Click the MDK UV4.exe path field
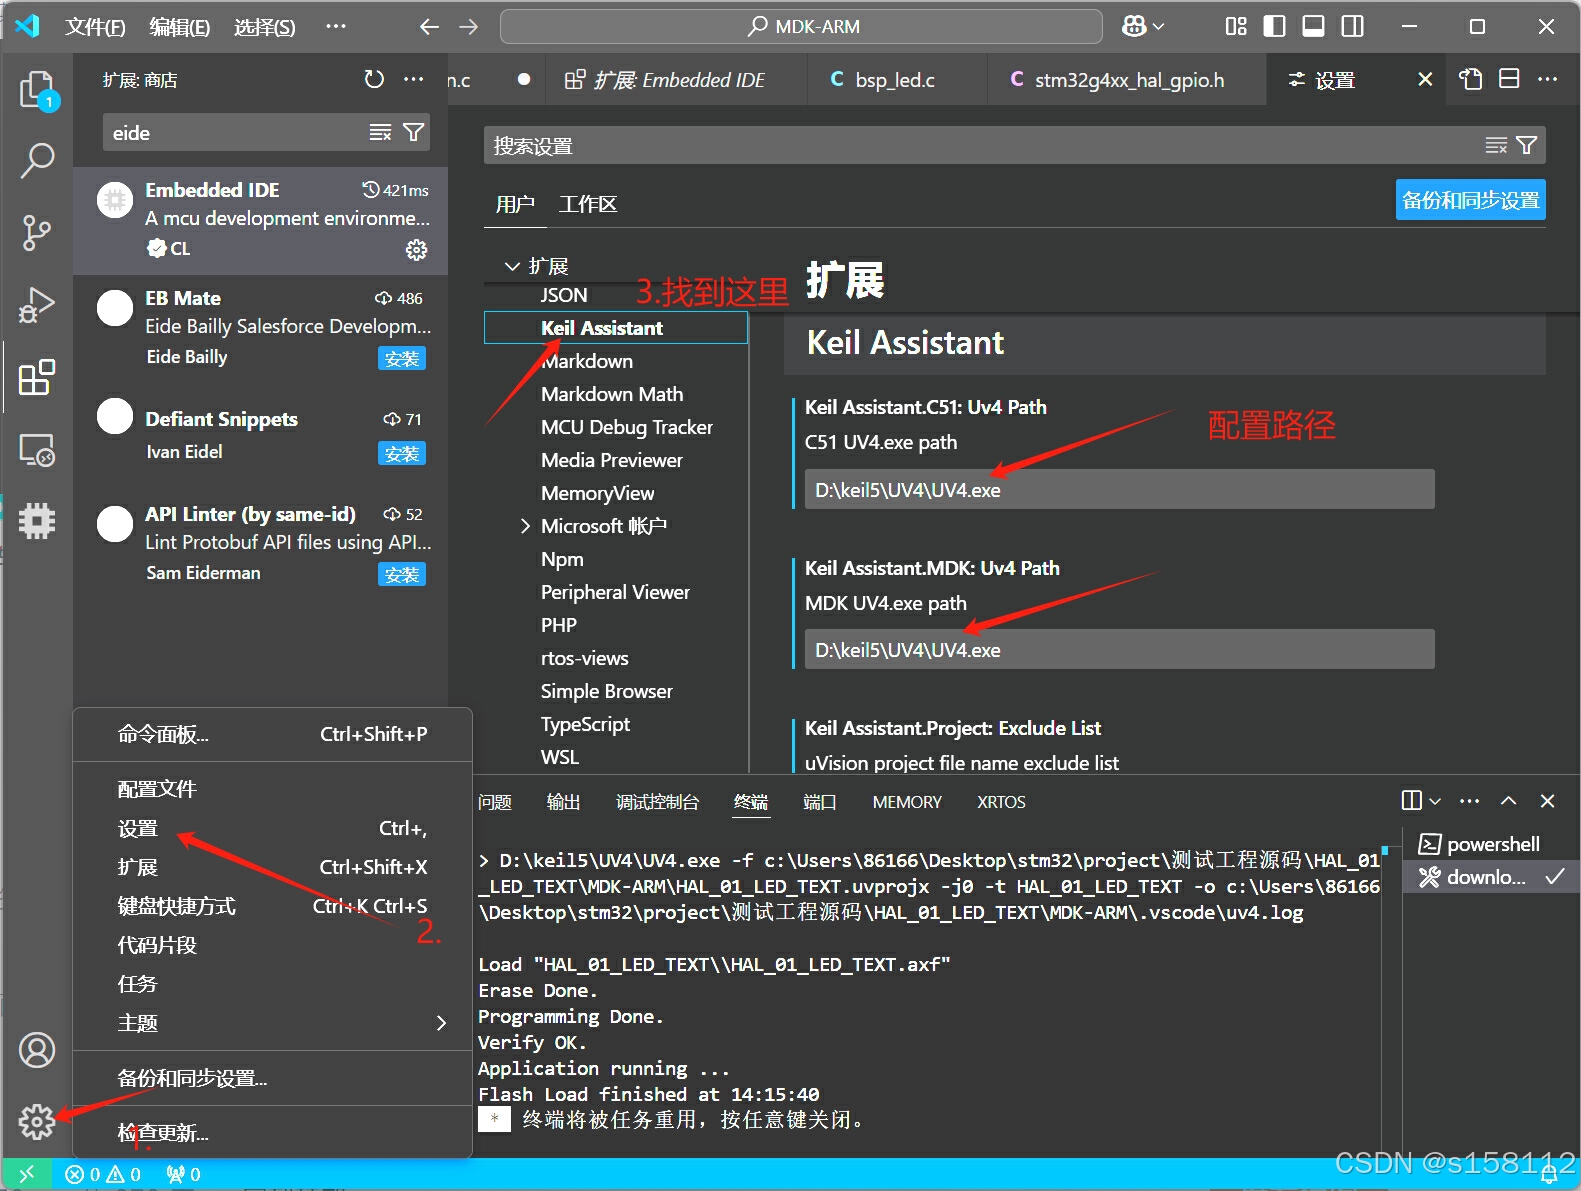The width and height of the screenshot is (1581, 1191). 1119,649
